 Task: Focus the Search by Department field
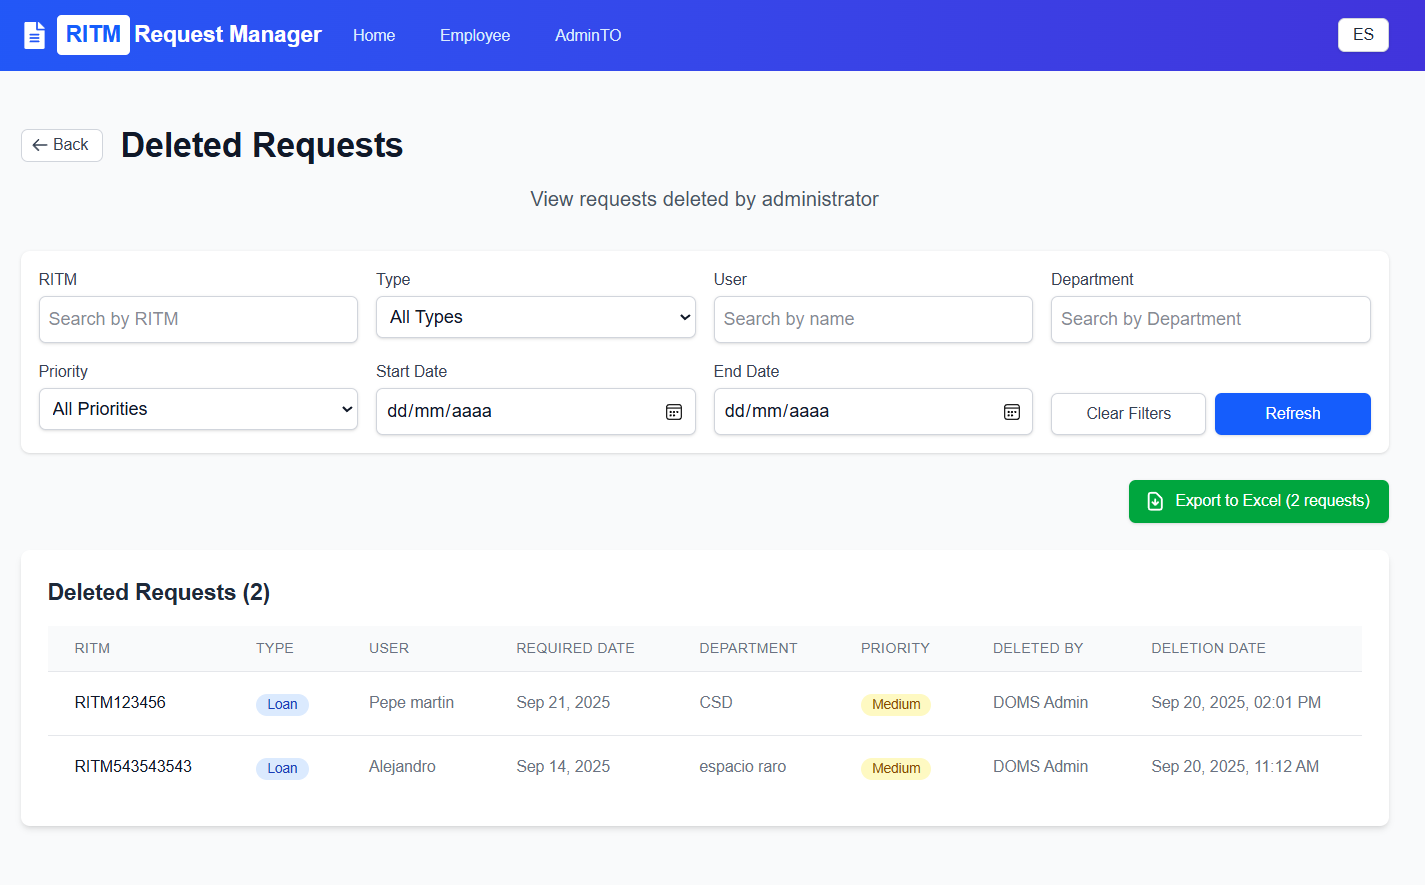pos(1211,319)
